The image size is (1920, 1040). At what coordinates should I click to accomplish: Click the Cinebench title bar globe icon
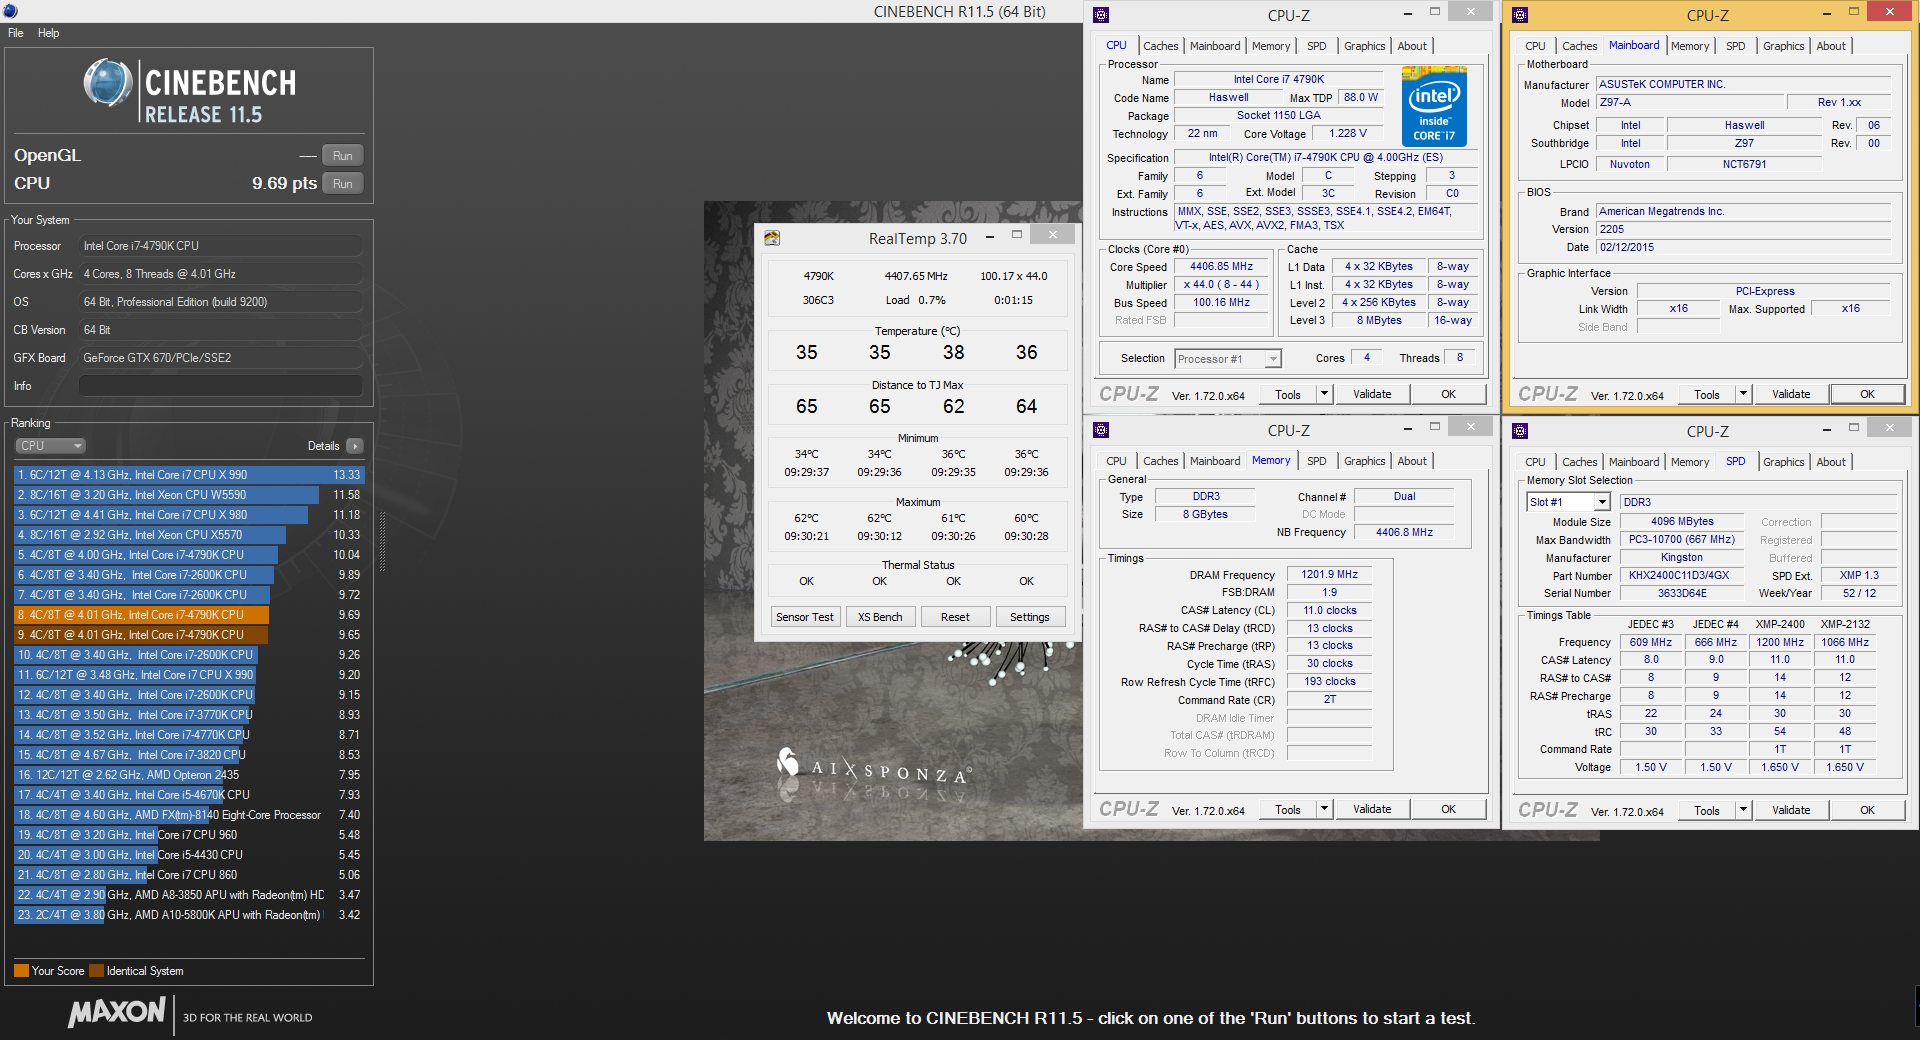click(10, 11)
